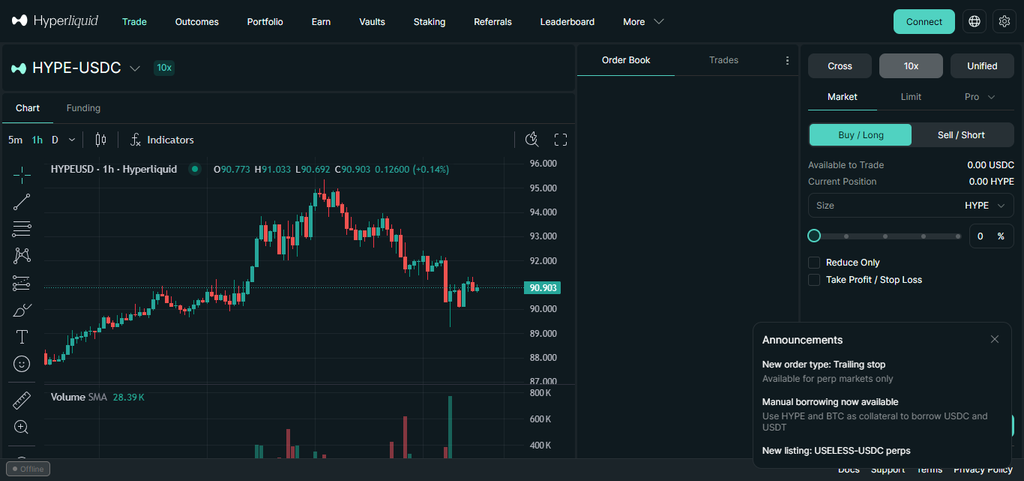Select the XABCD pattern tool
This screenshot has height=481, width=1024.
[22, 255]
